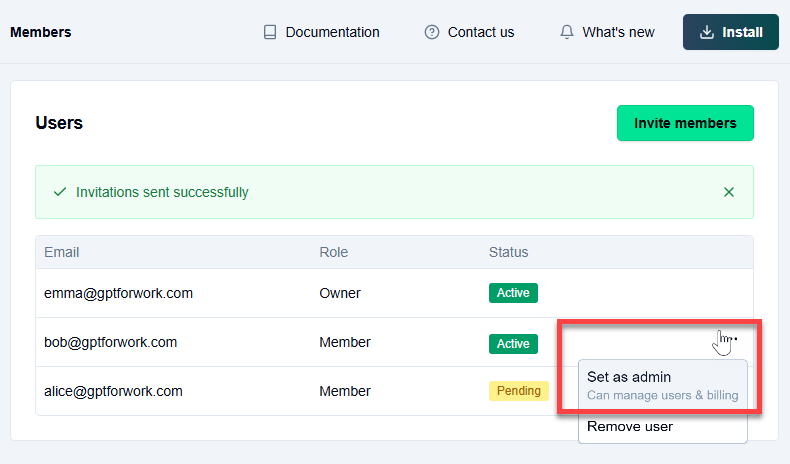
Task: Open the Documentation link text
Action: tap(332, 32)
